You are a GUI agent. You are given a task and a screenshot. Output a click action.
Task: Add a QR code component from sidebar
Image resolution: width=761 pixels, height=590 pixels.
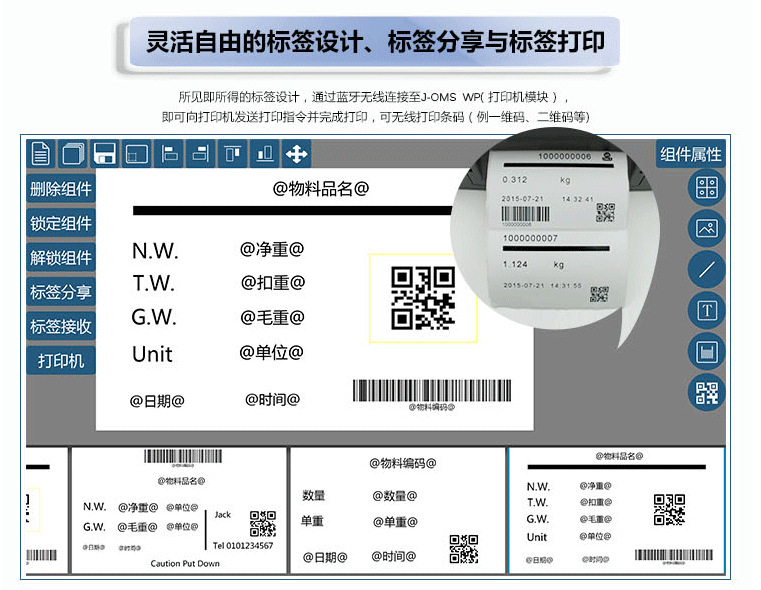(707, 393)
